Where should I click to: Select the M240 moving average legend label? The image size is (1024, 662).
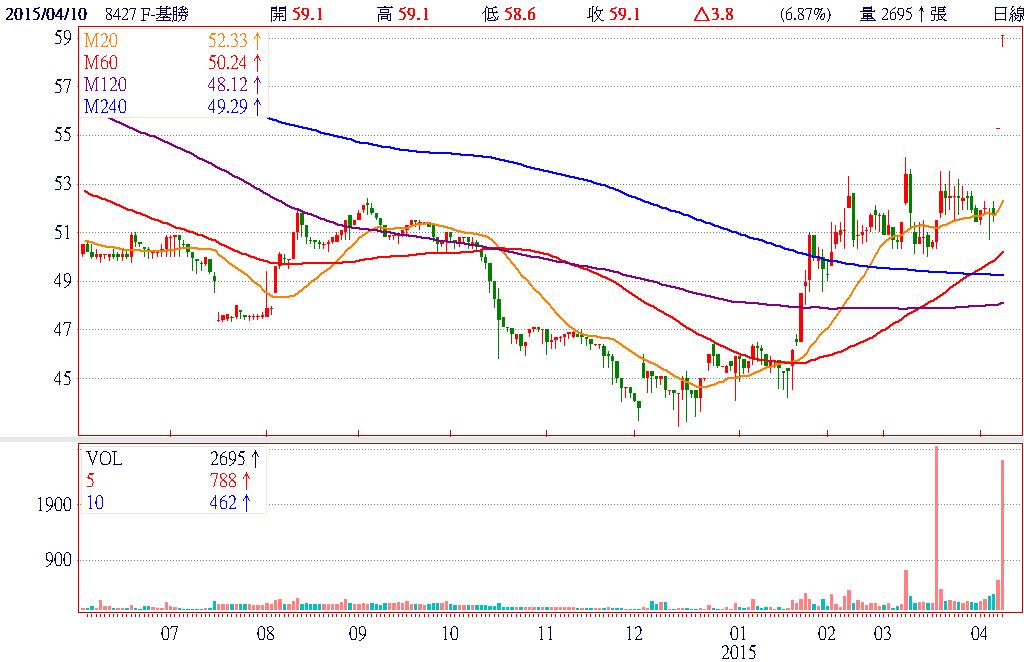pos(103,106)
